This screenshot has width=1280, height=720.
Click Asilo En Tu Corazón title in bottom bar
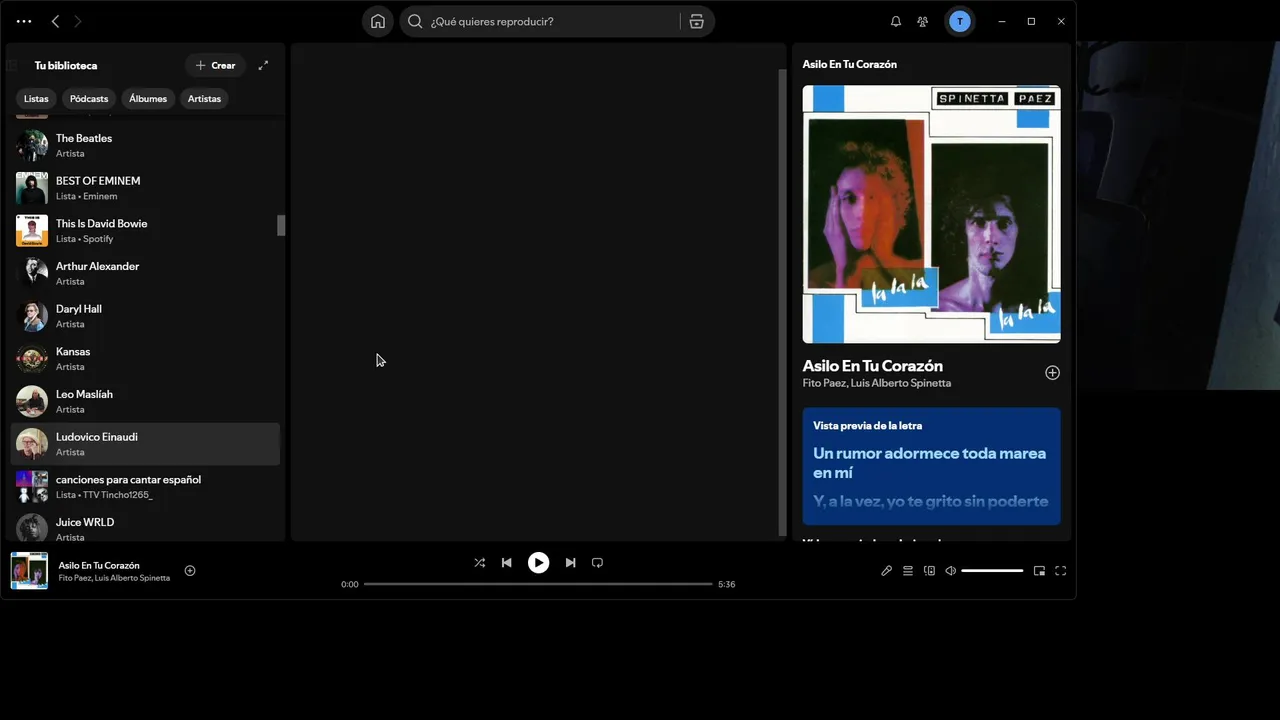point(99,565)
